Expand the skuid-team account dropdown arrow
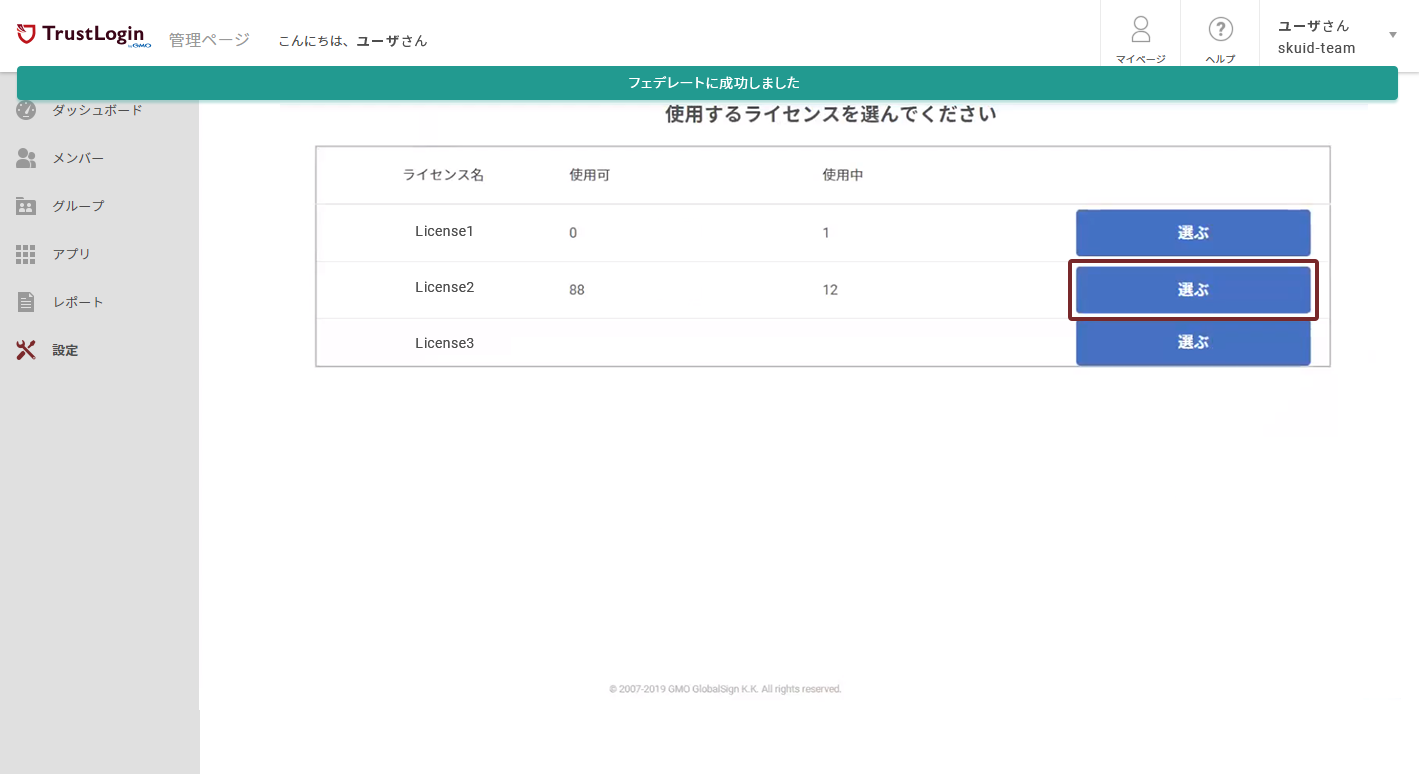The width and height of the screenshot is (1419, 774). (1392, 34)
